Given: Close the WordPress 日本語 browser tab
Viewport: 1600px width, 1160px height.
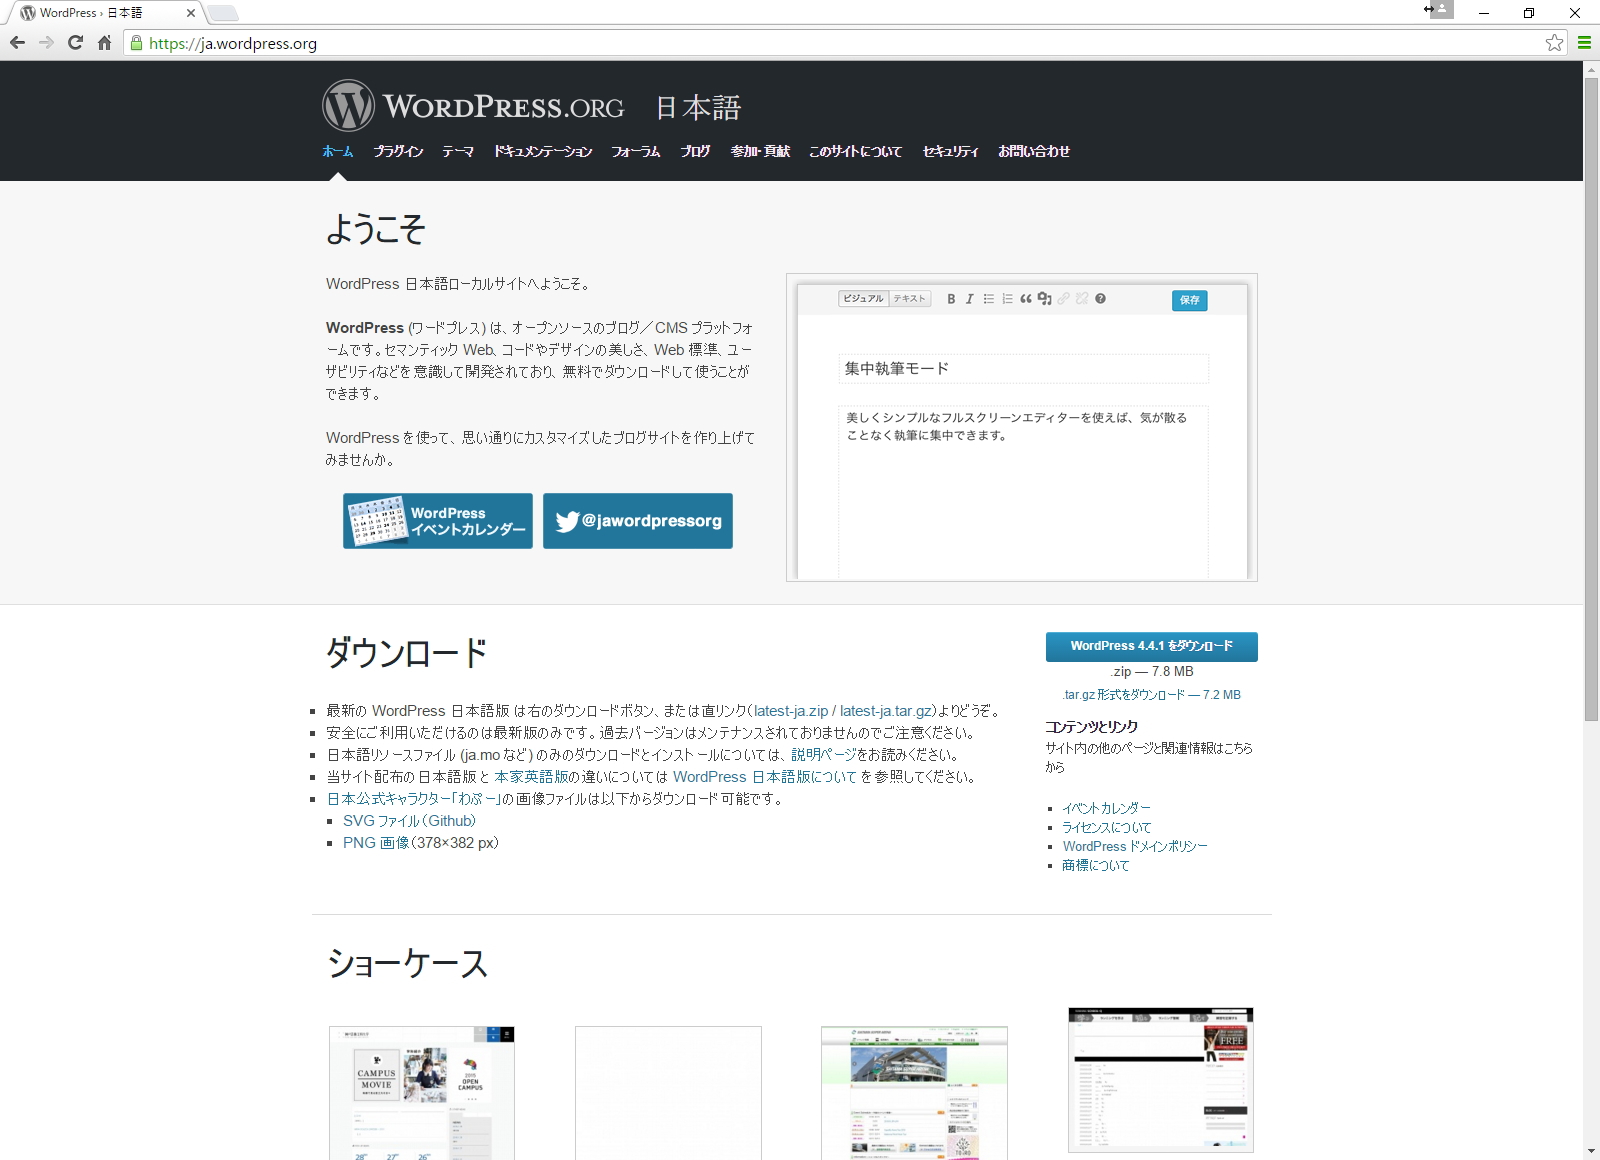Looking at the screenshot, I should coord(191,13).
